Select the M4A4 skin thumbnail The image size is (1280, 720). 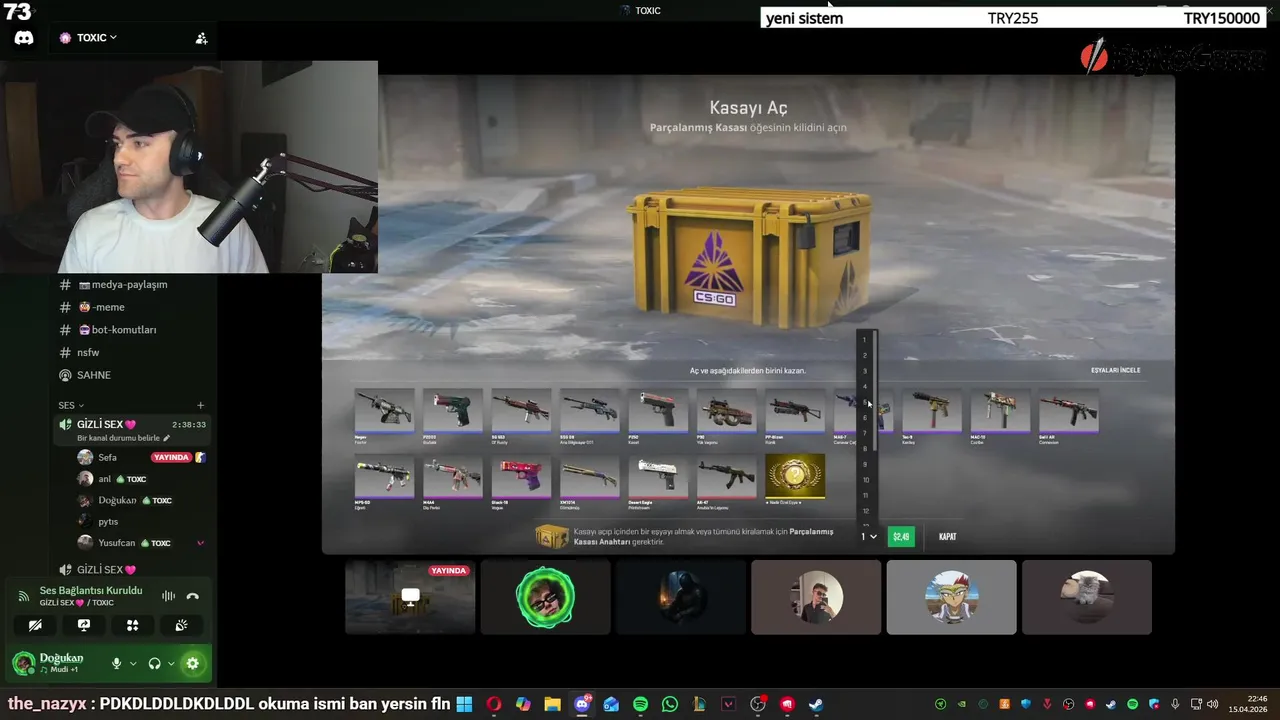pos(452,477)
